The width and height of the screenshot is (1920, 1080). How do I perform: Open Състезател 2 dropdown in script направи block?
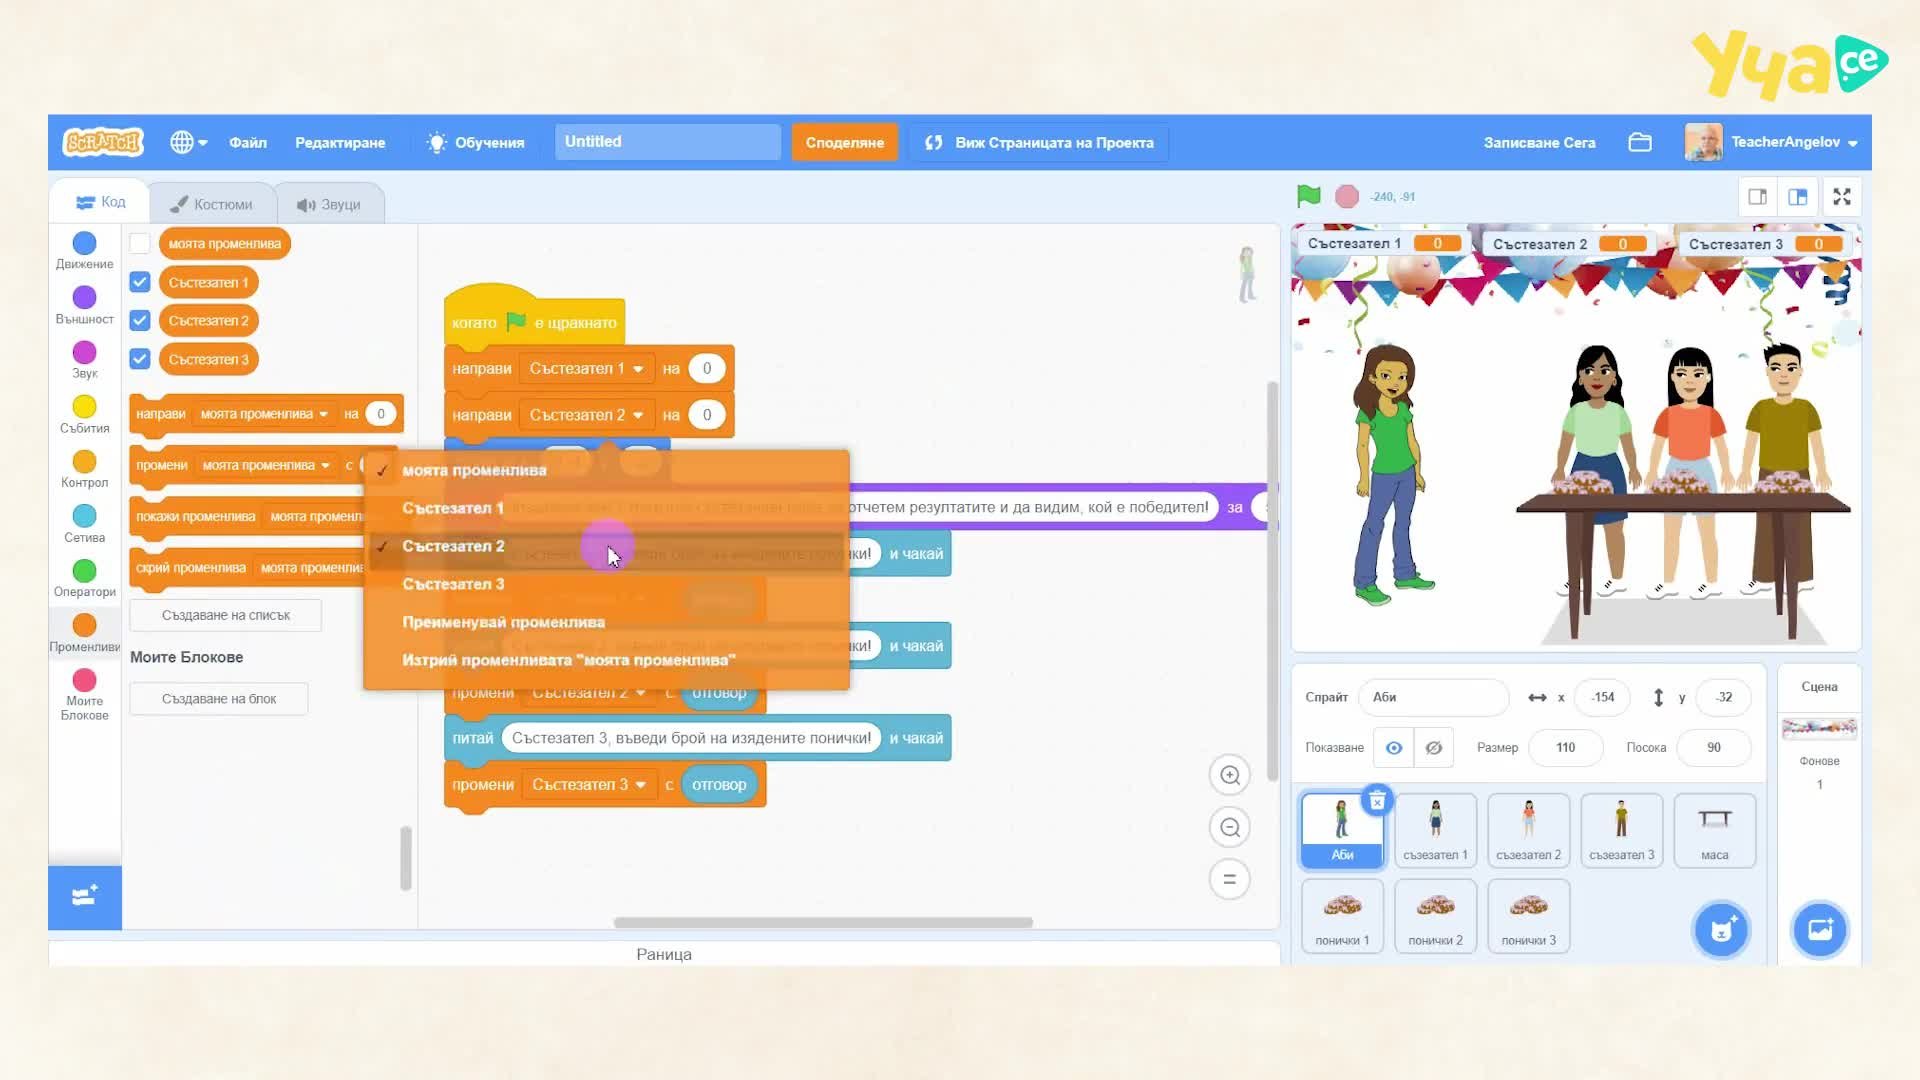coord(586,415)
